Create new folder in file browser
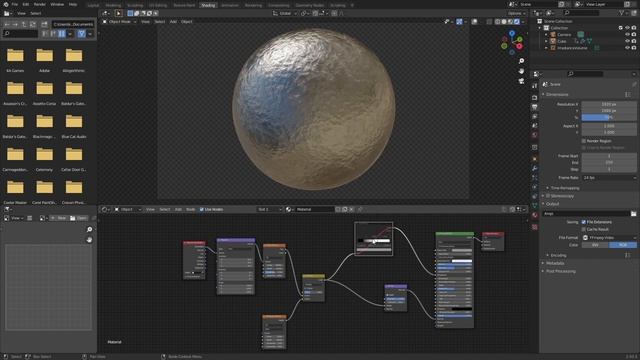 tap(44, 24)
